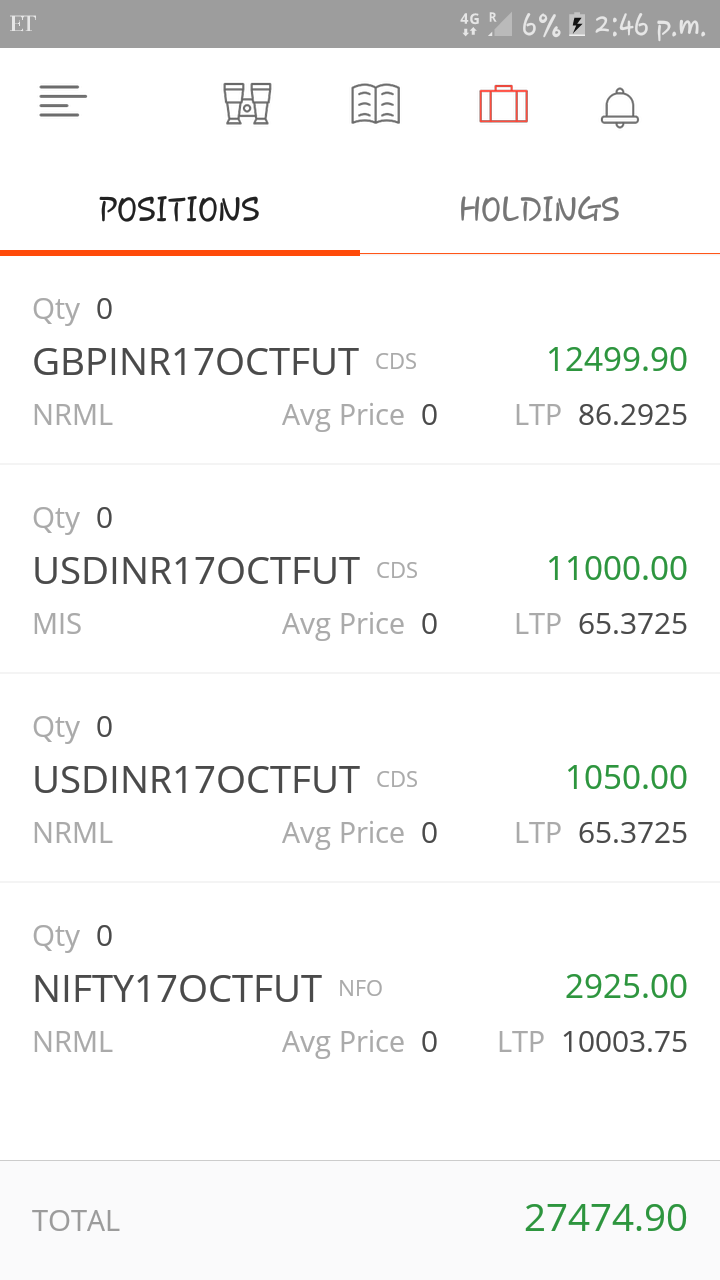Tap the 12499.90 profit value
Screen dimensions: 720x1280
point(617,360)
